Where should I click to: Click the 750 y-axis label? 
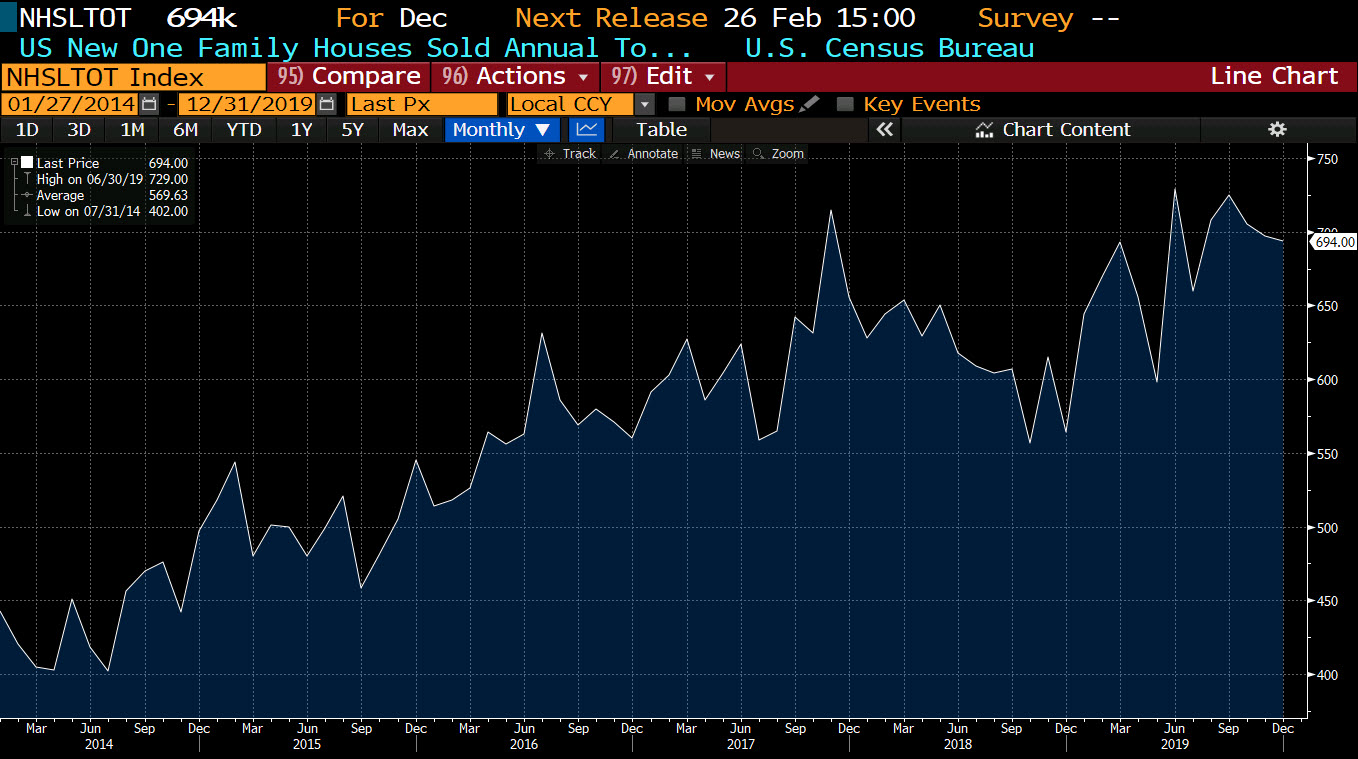pyautogui.click(x=1328, y=158)
